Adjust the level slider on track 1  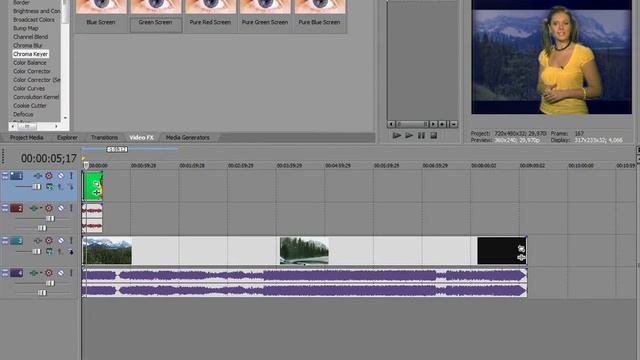coord(36,187)
